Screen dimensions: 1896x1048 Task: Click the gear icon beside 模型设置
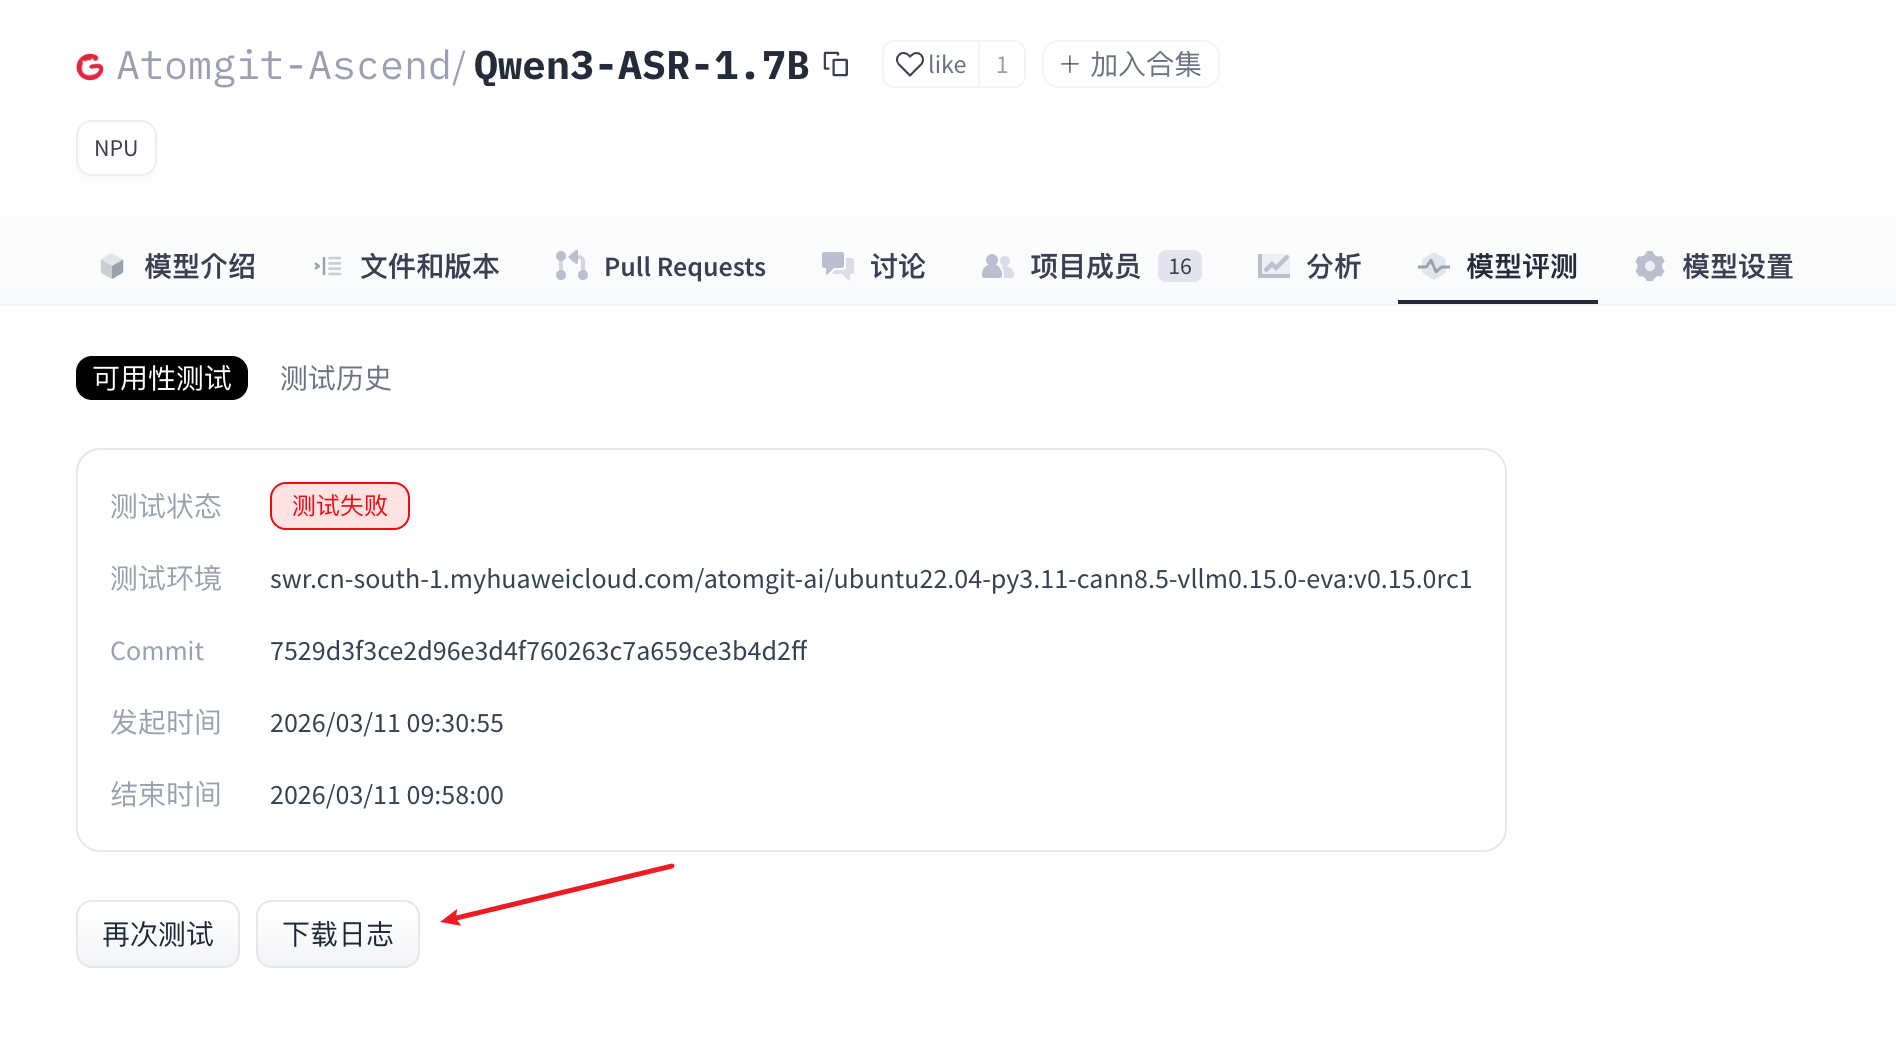[x=1649, y=266]
